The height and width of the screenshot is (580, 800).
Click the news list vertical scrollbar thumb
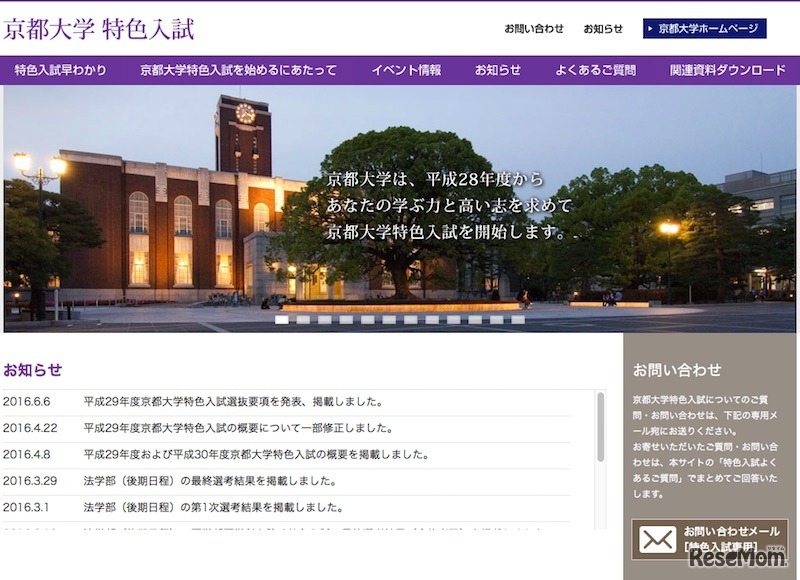tap(601, 427)
